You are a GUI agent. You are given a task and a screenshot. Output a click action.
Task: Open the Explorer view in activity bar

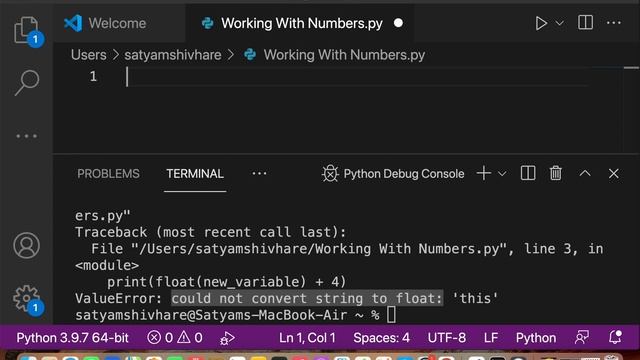pyautogui.click(x=27, y=30)
